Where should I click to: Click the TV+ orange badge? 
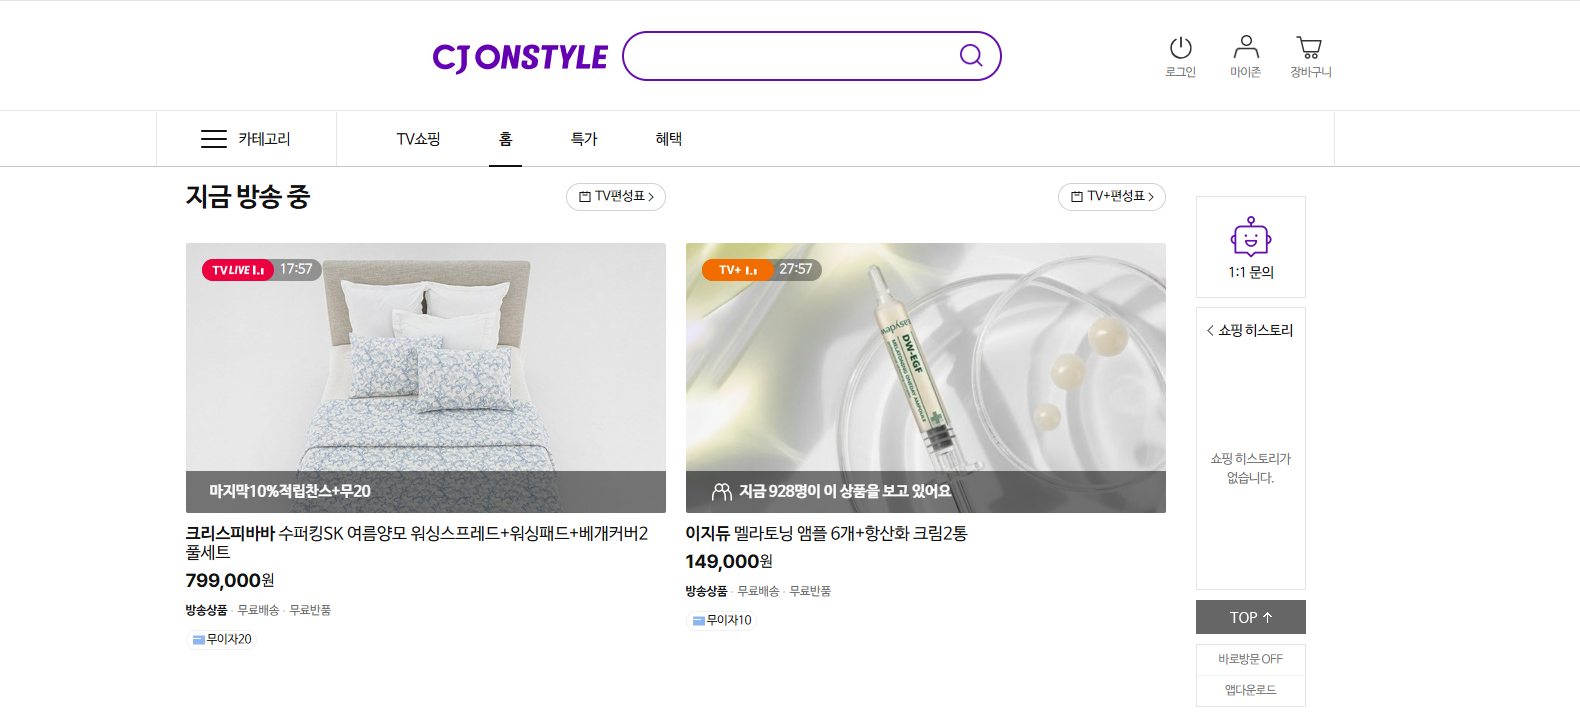point(738,270)
